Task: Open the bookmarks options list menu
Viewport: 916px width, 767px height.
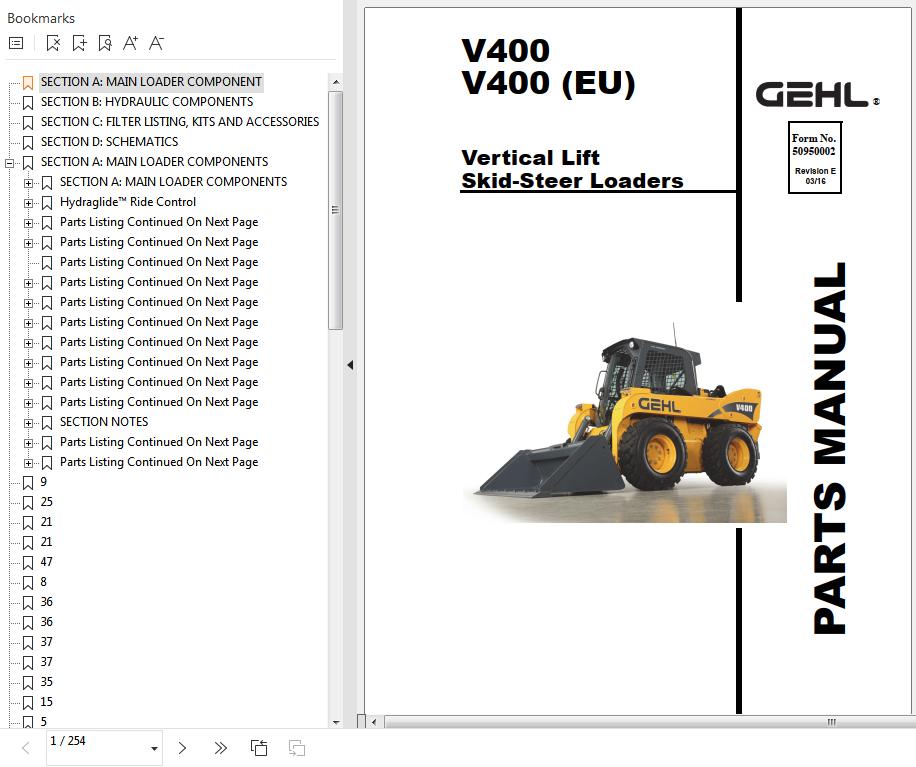Action: [16, 43]
